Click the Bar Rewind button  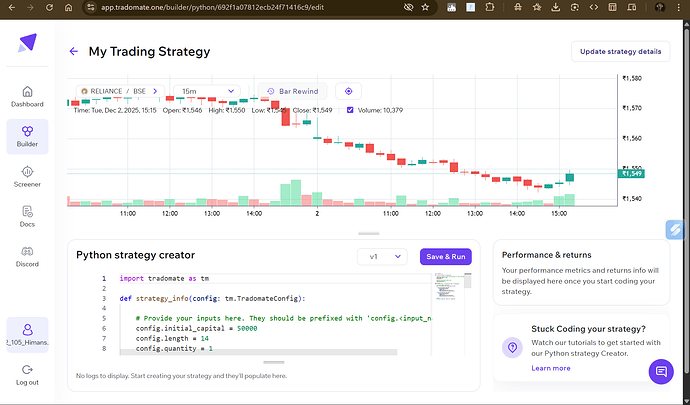[291, 91]
